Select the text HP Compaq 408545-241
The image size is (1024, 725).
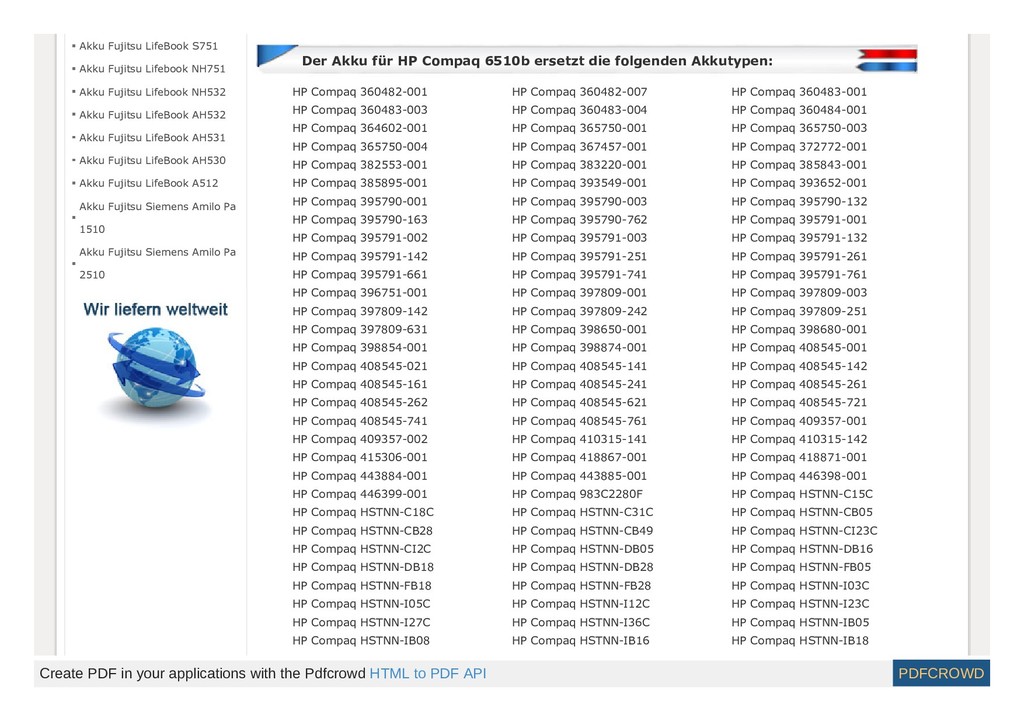click(579, 385)
